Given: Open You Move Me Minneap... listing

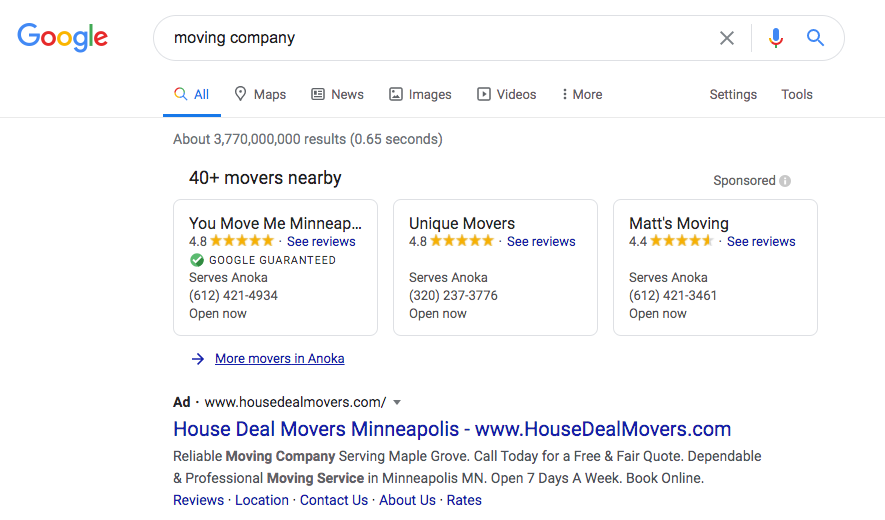Looking at the screenshot, I should [275, 223].
